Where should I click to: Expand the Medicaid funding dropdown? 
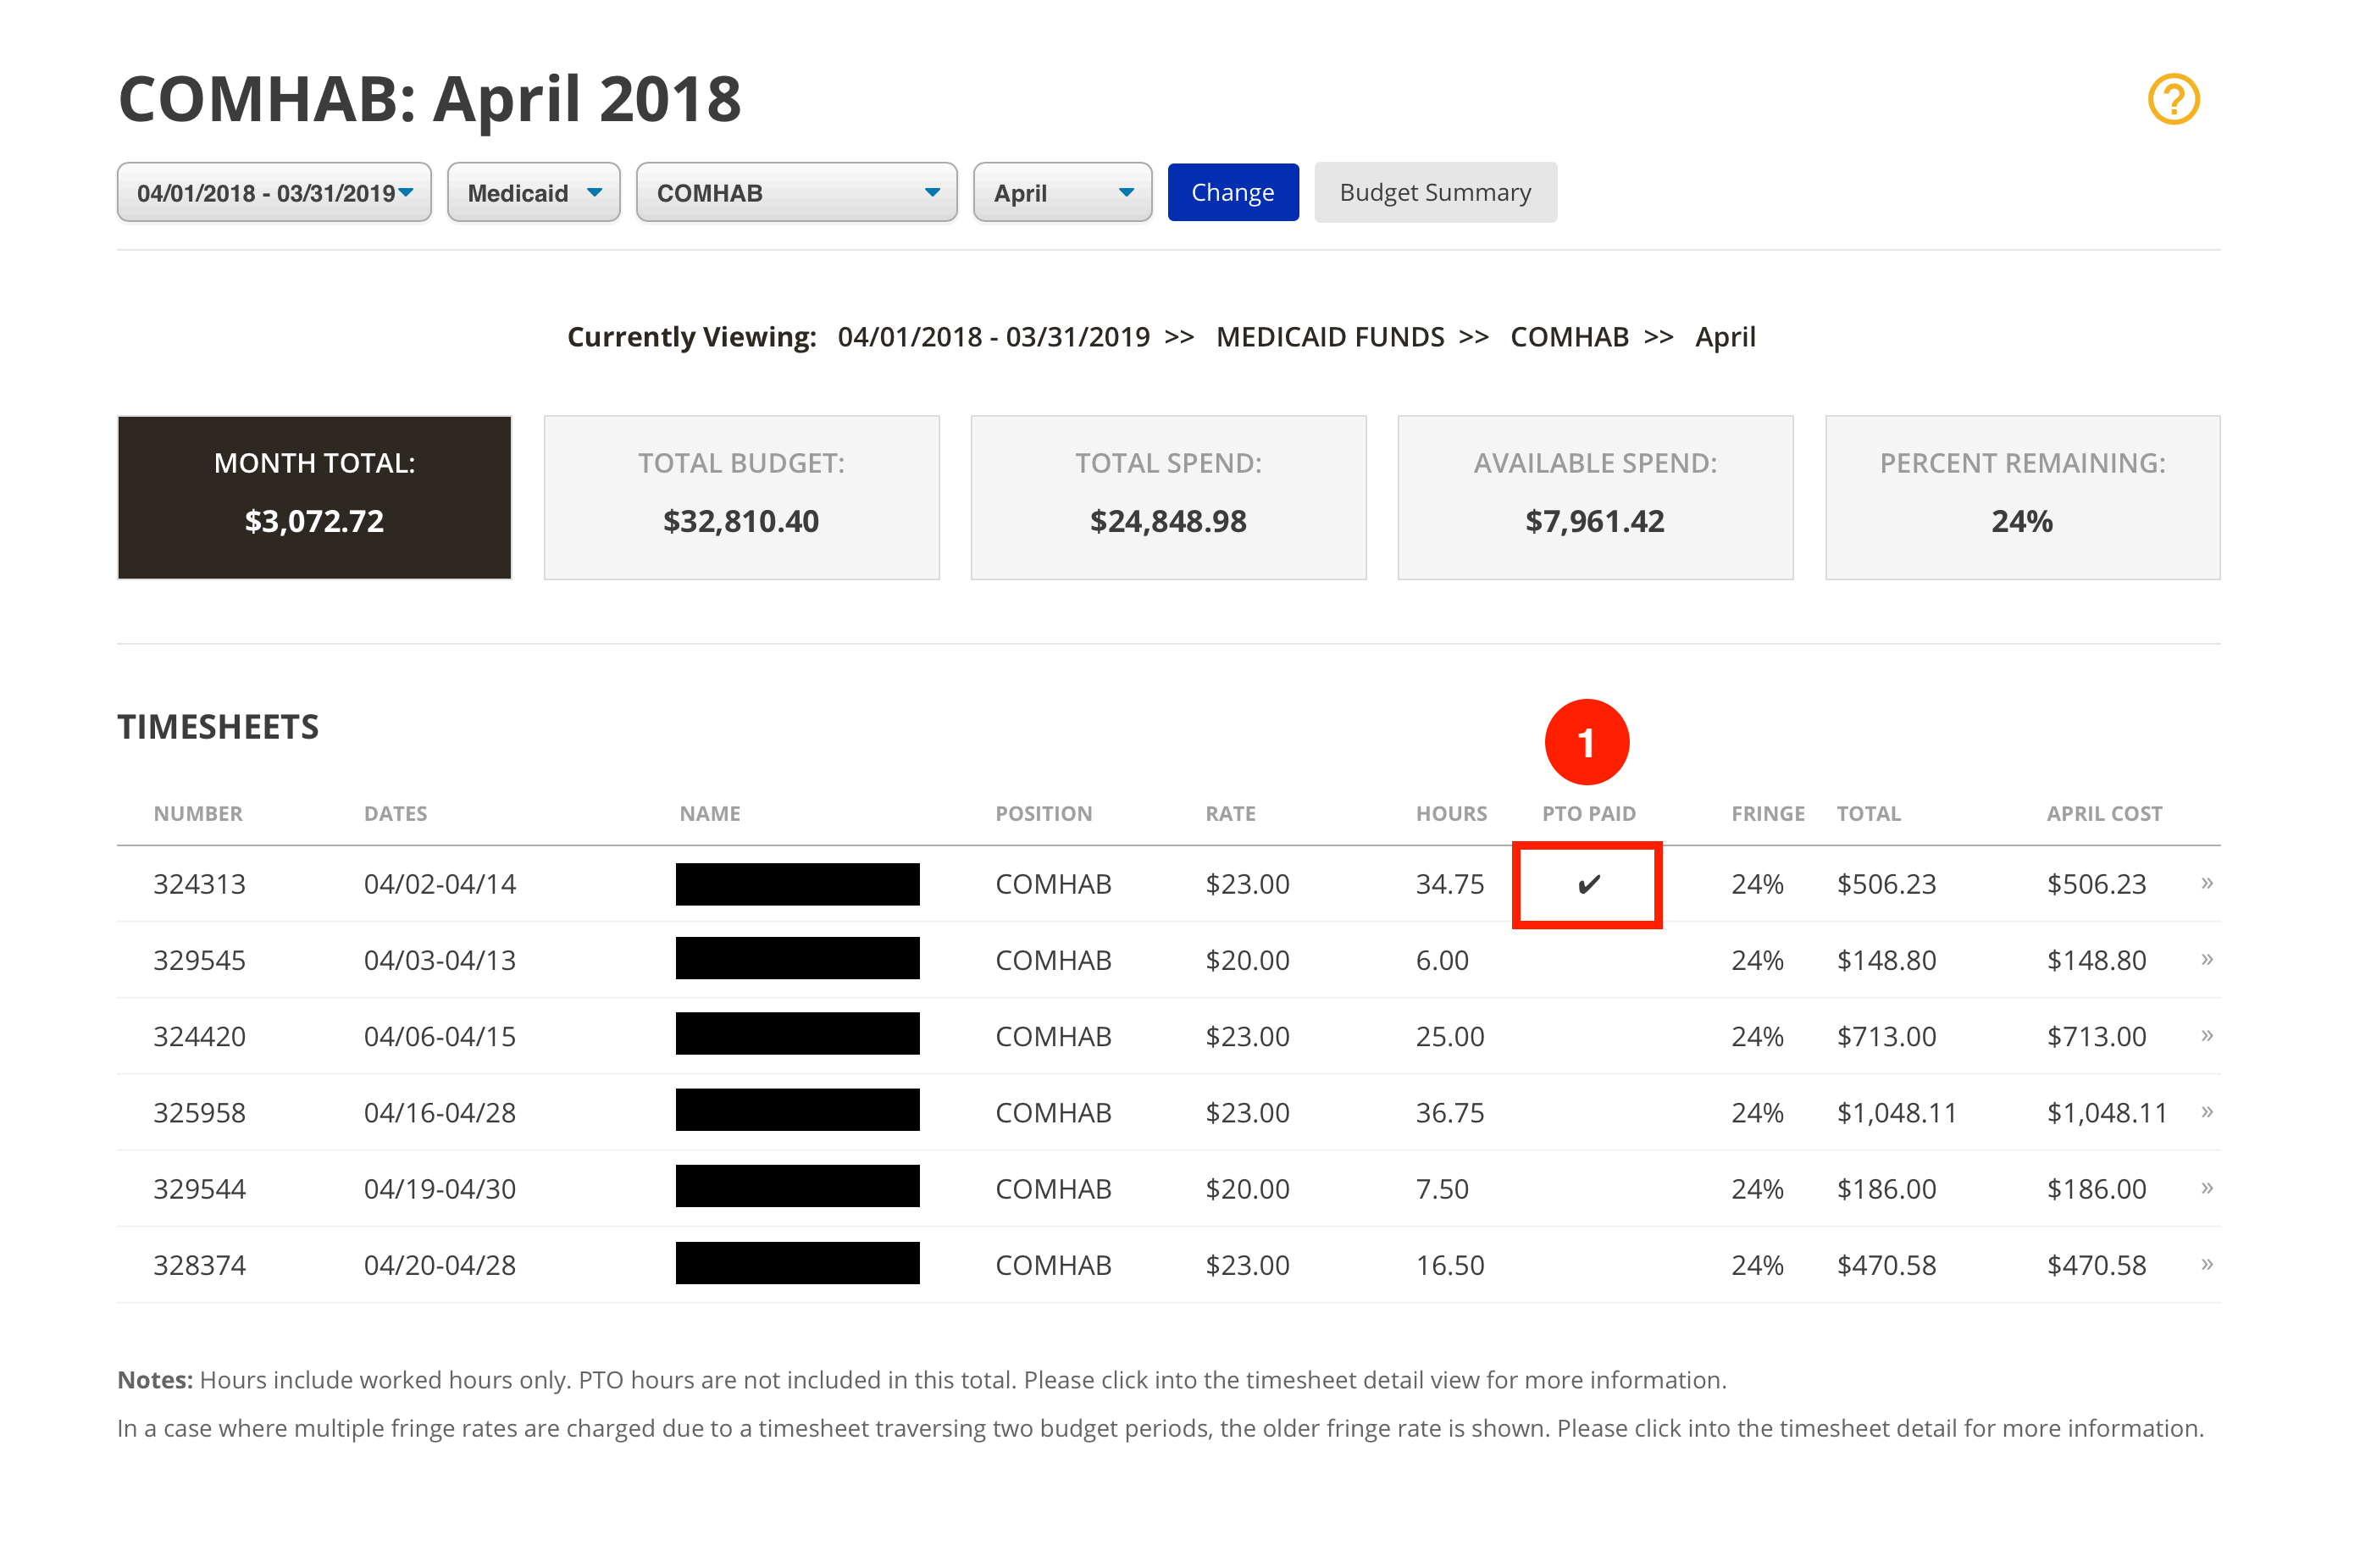click(x=533, y=192)
